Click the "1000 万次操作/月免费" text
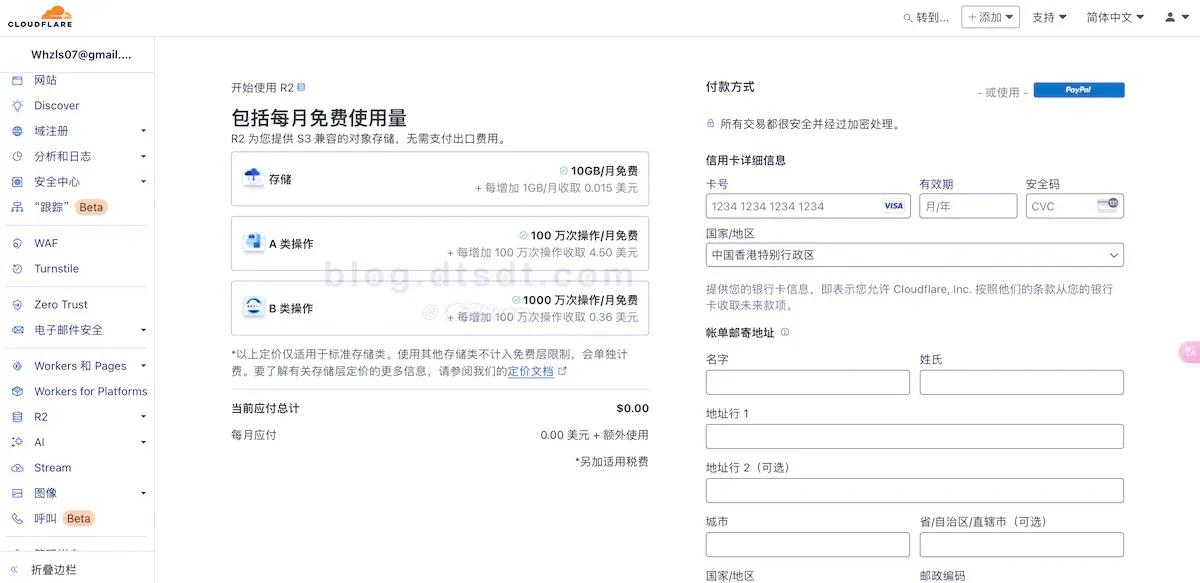 tap(580, 300)
